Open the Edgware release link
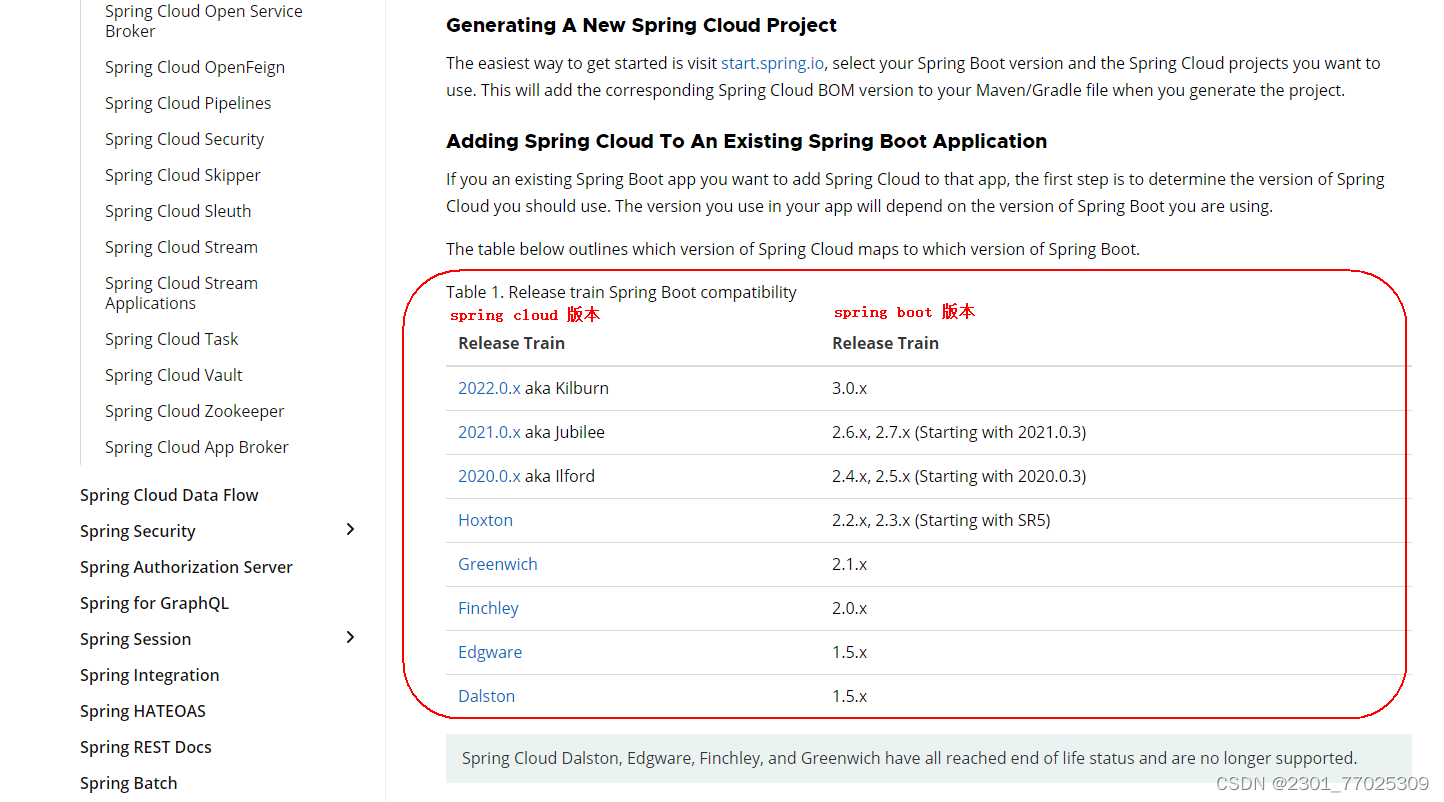1444x802 pixels. (490, 652)
